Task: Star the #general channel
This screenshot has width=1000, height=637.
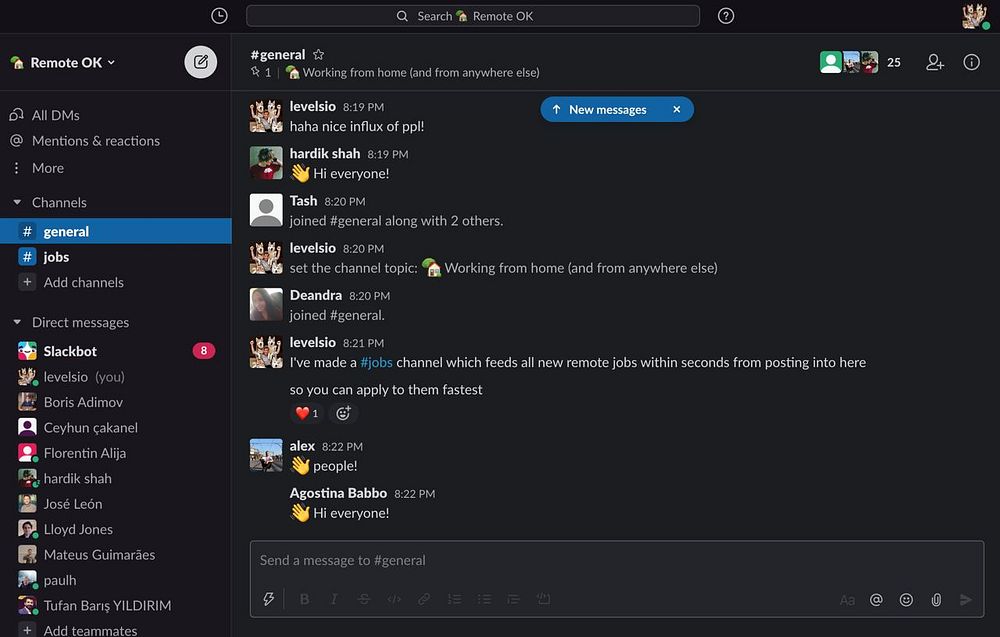Action: click(x=319, y=54)
